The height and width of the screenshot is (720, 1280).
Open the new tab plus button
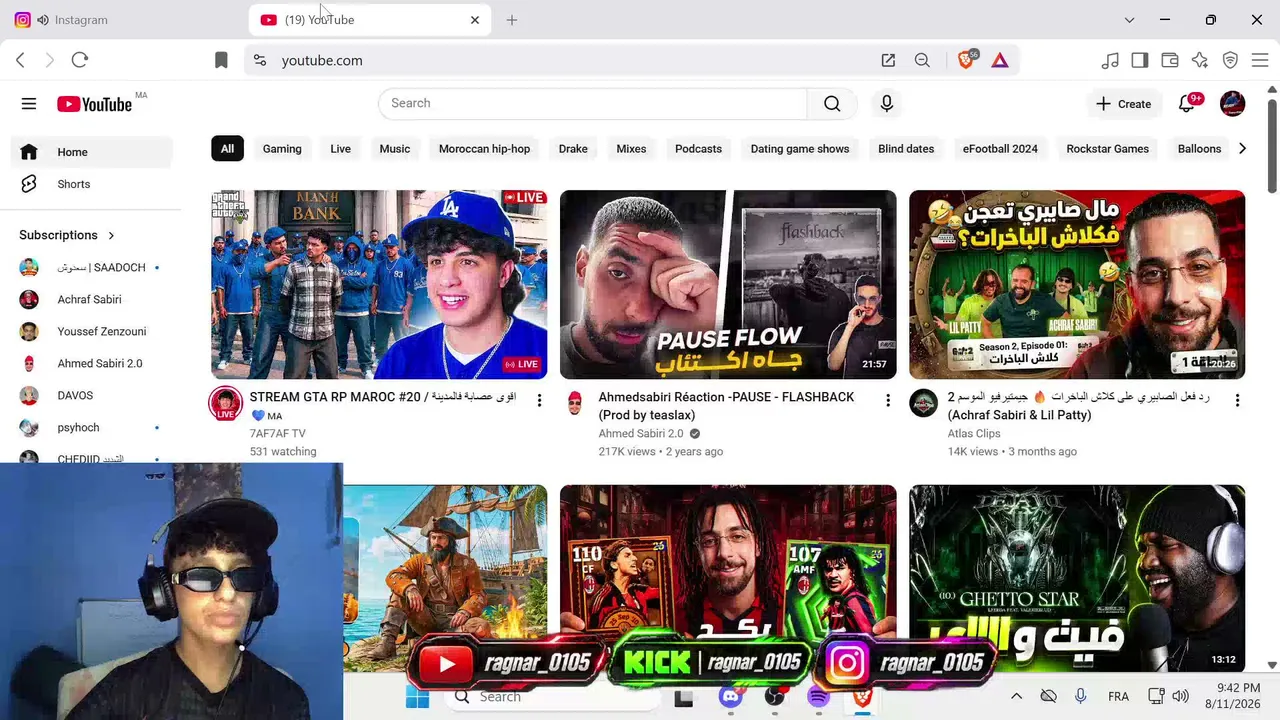click(512, 20)
